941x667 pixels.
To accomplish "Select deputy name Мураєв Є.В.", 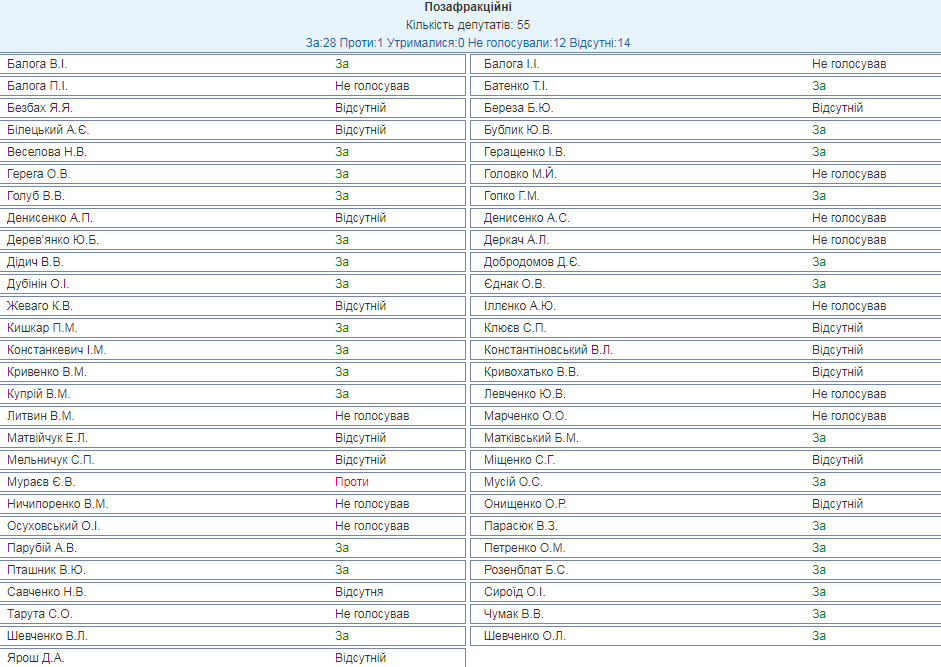I will [41, 482].
